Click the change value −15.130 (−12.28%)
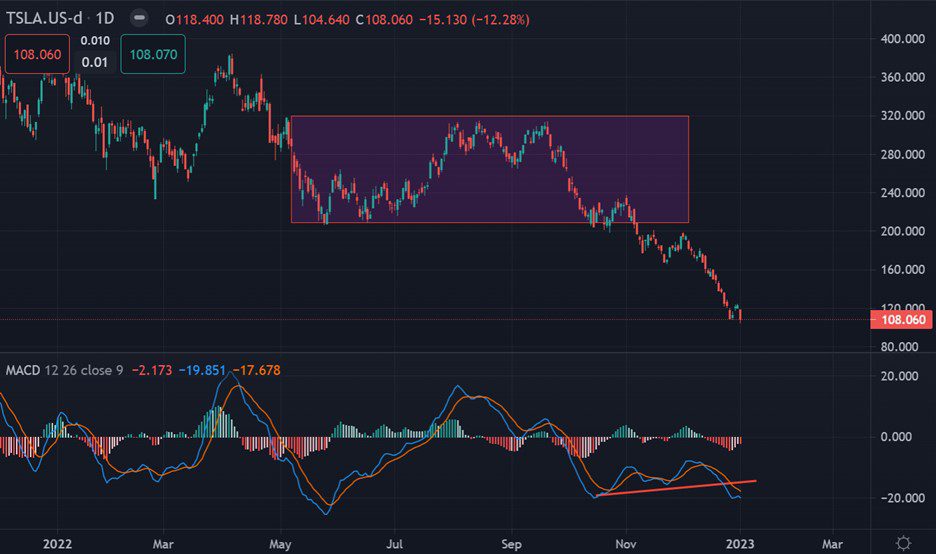The width and height of the screenshot is (936, 554). (475, 20)
